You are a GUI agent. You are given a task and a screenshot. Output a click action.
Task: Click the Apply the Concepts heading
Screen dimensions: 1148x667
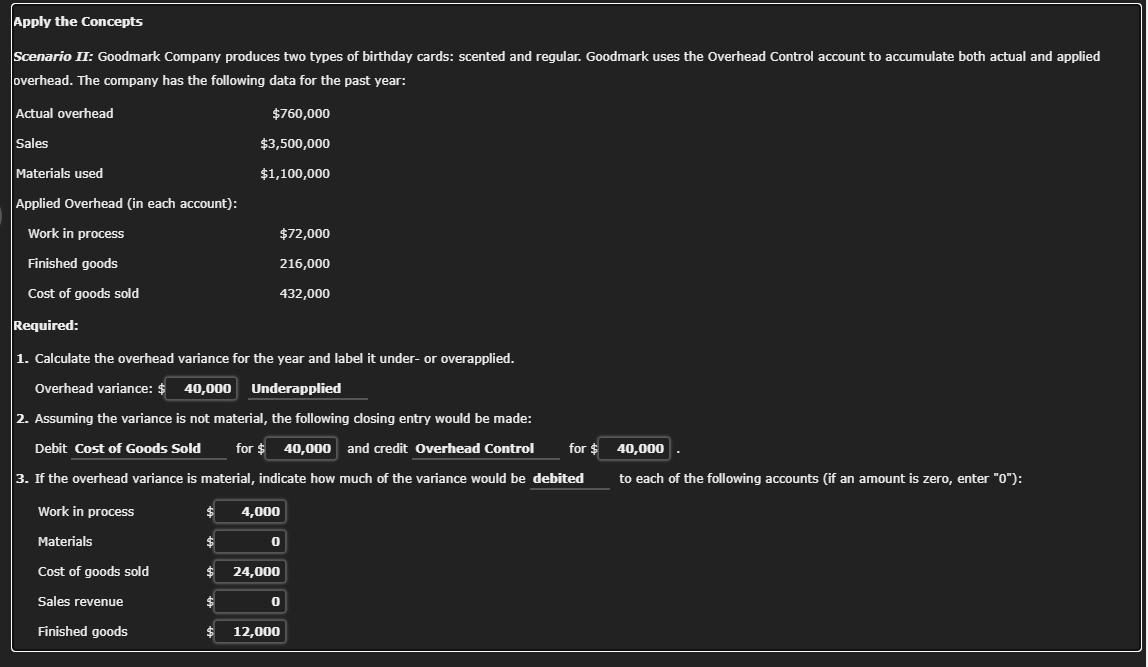(75, 21)
